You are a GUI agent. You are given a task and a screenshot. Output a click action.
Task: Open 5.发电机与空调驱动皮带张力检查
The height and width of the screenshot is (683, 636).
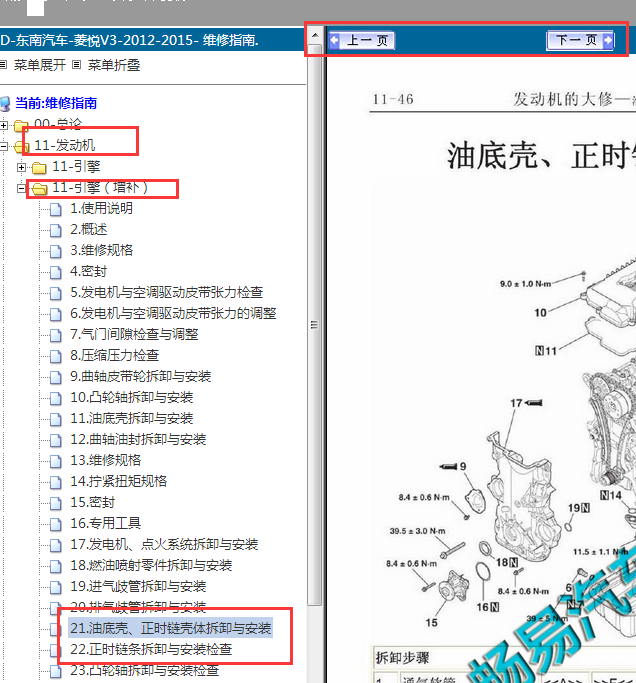coord(166,292)
